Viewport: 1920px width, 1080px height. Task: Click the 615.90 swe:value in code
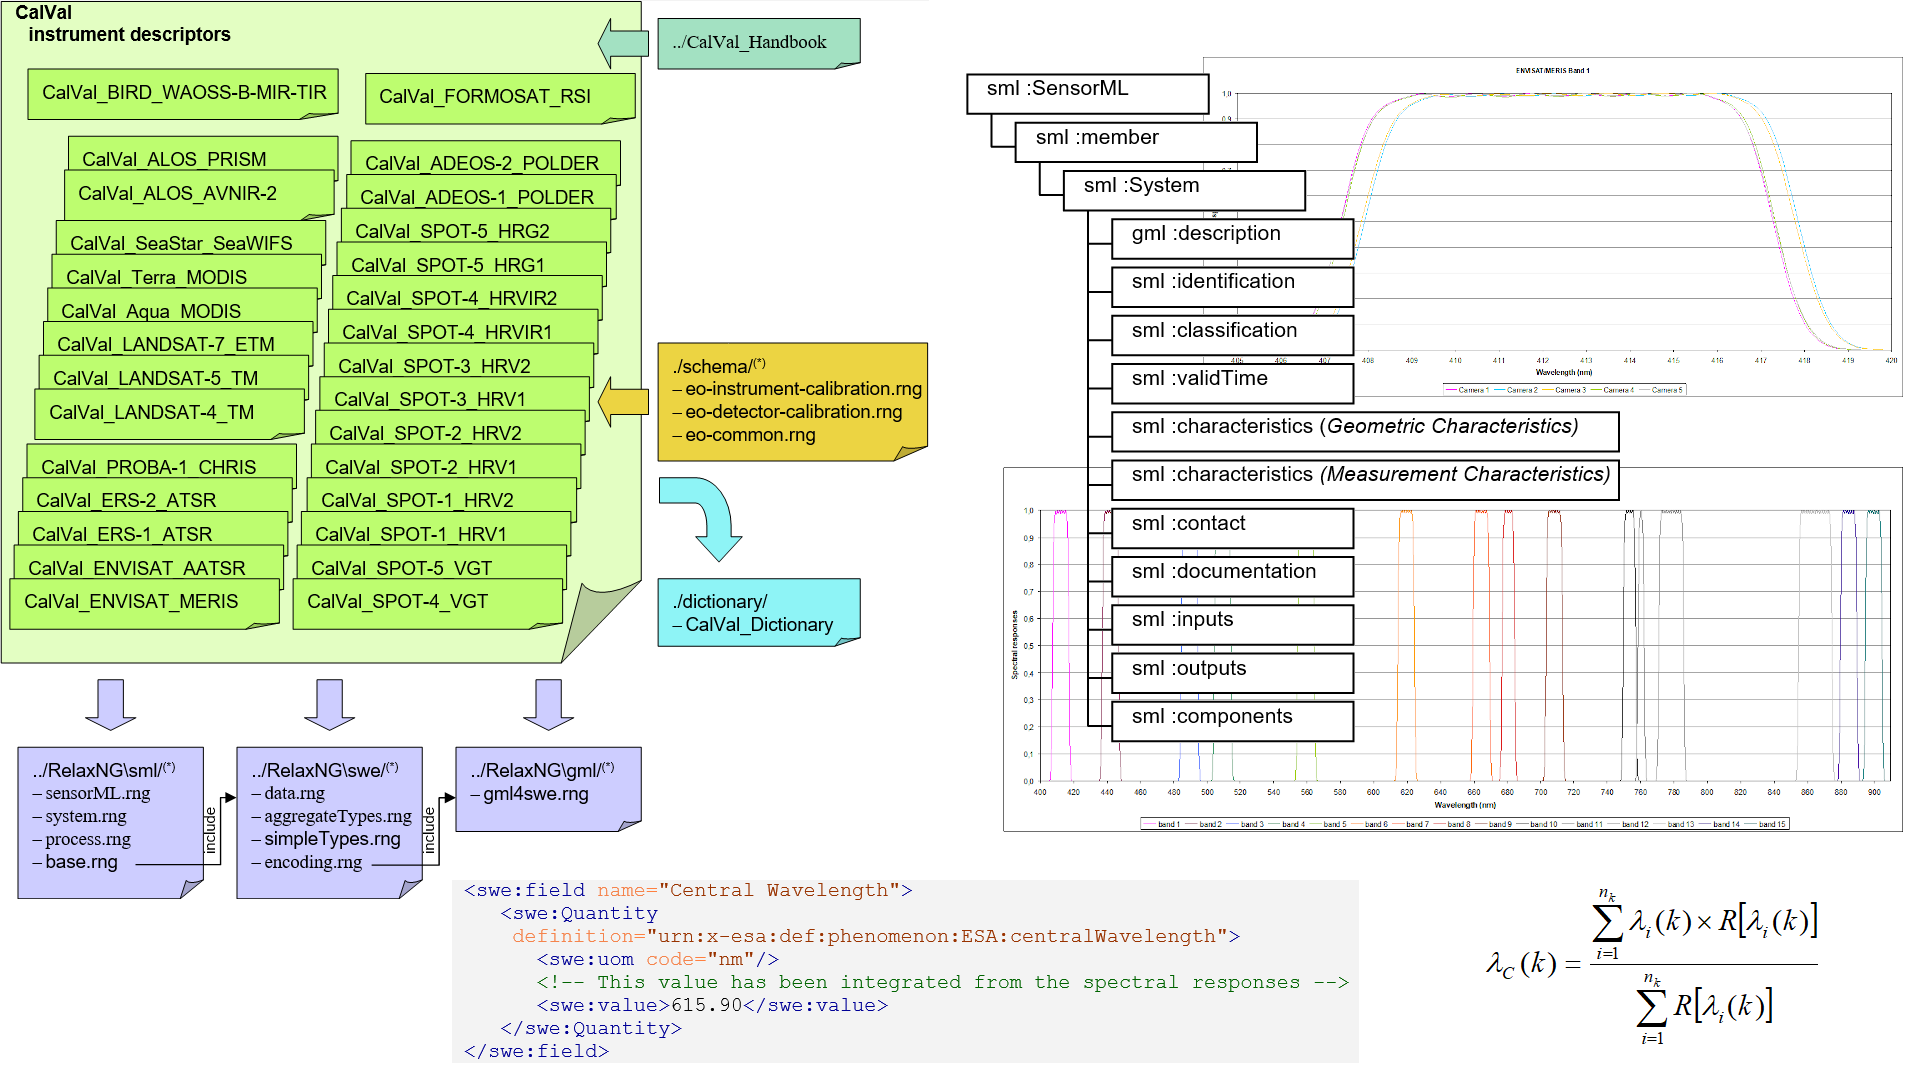point(707,1006)
